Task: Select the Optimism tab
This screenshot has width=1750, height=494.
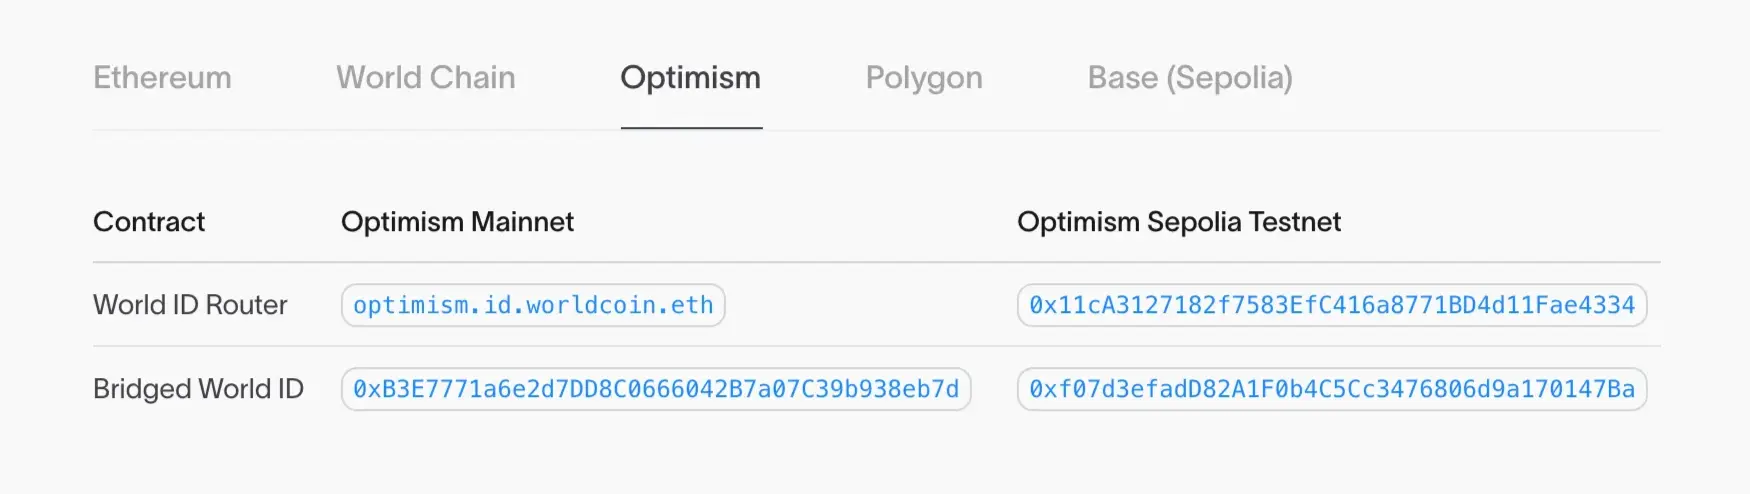Action: 691,78
